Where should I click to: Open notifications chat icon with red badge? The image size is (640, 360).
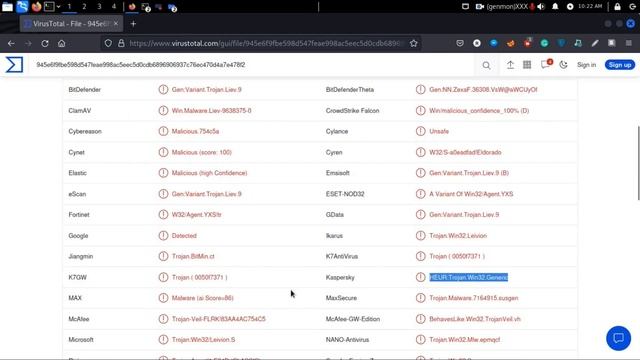tap(546, 64)
